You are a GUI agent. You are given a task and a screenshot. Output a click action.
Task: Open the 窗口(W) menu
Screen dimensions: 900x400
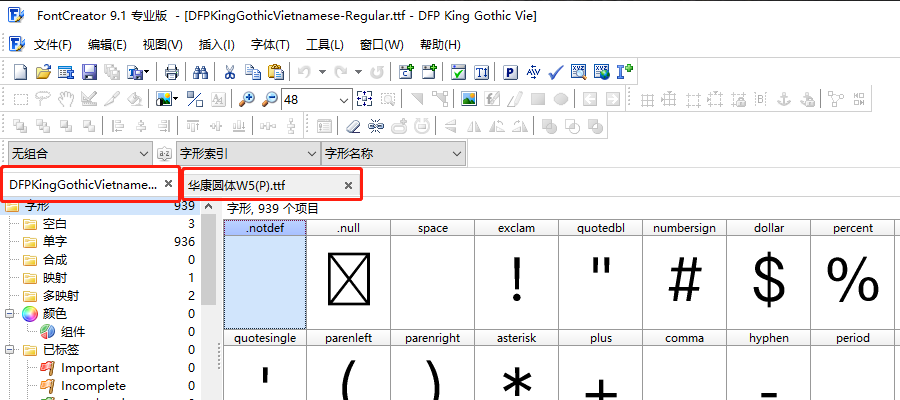pyautogui.click(x=382, y=45)
